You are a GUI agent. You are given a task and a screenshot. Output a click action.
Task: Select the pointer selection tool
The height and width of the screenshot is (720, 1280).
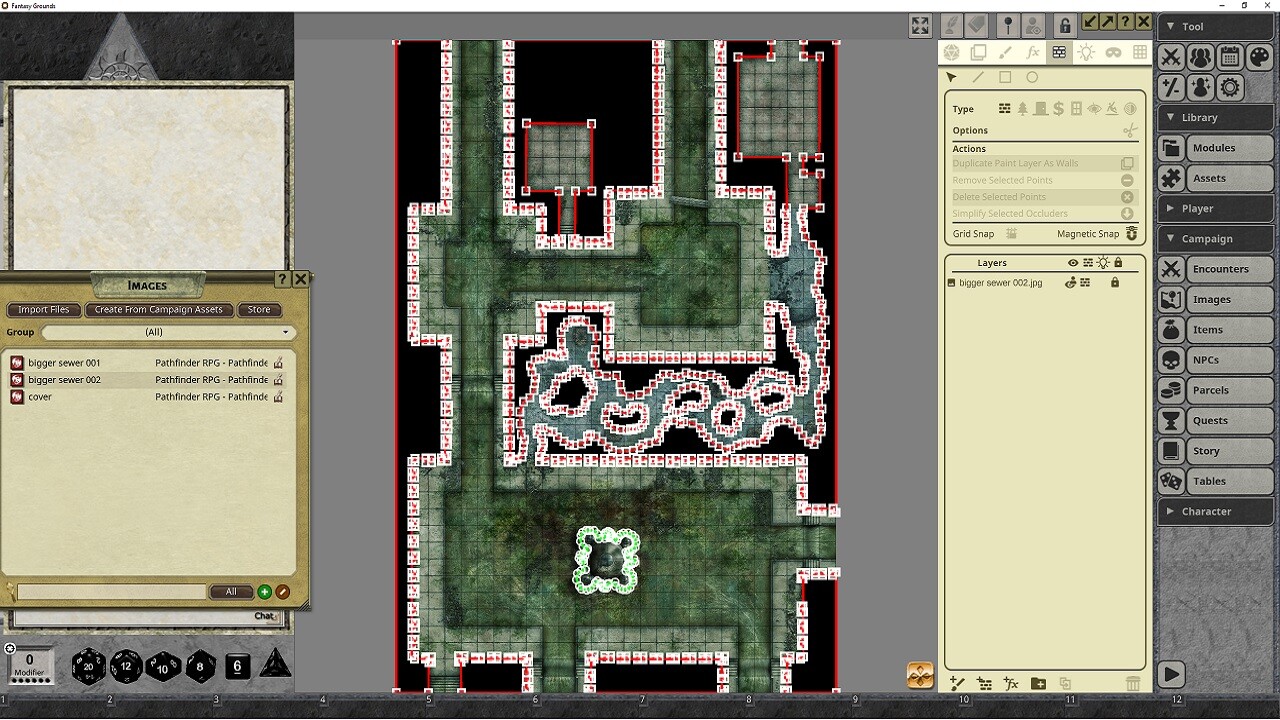coord(951,77)
